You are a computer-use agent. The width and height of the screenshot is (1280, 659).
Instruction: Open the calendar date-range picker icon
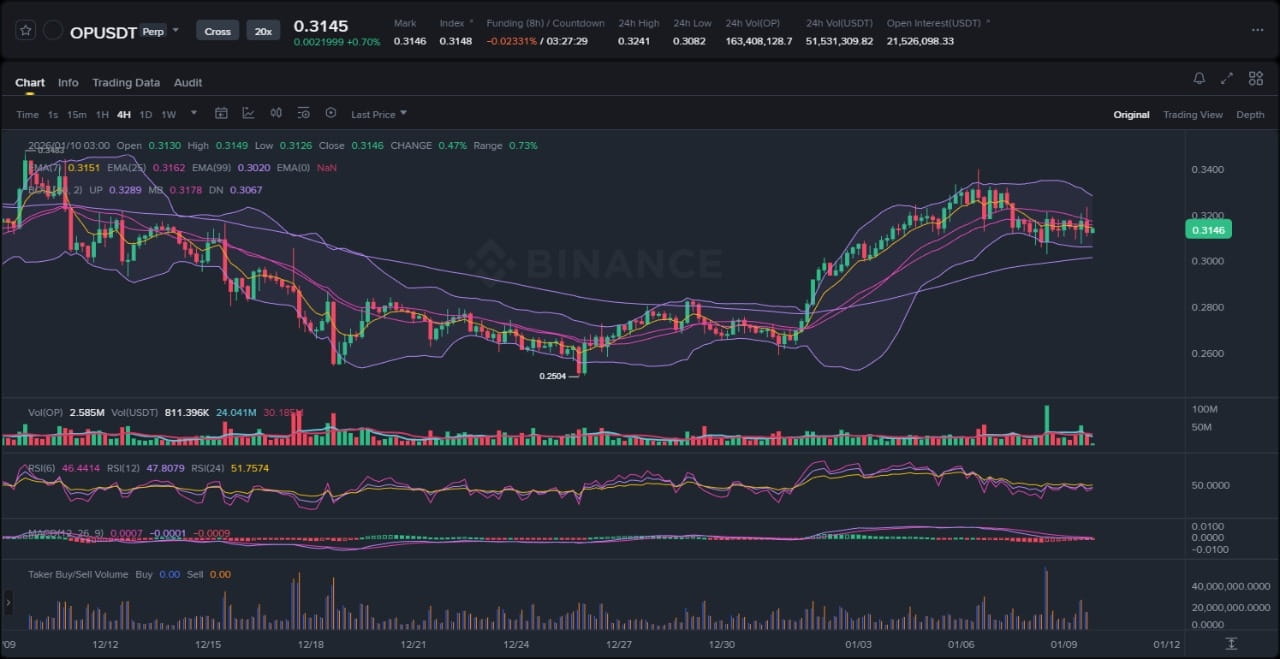(x=222, y=113)
